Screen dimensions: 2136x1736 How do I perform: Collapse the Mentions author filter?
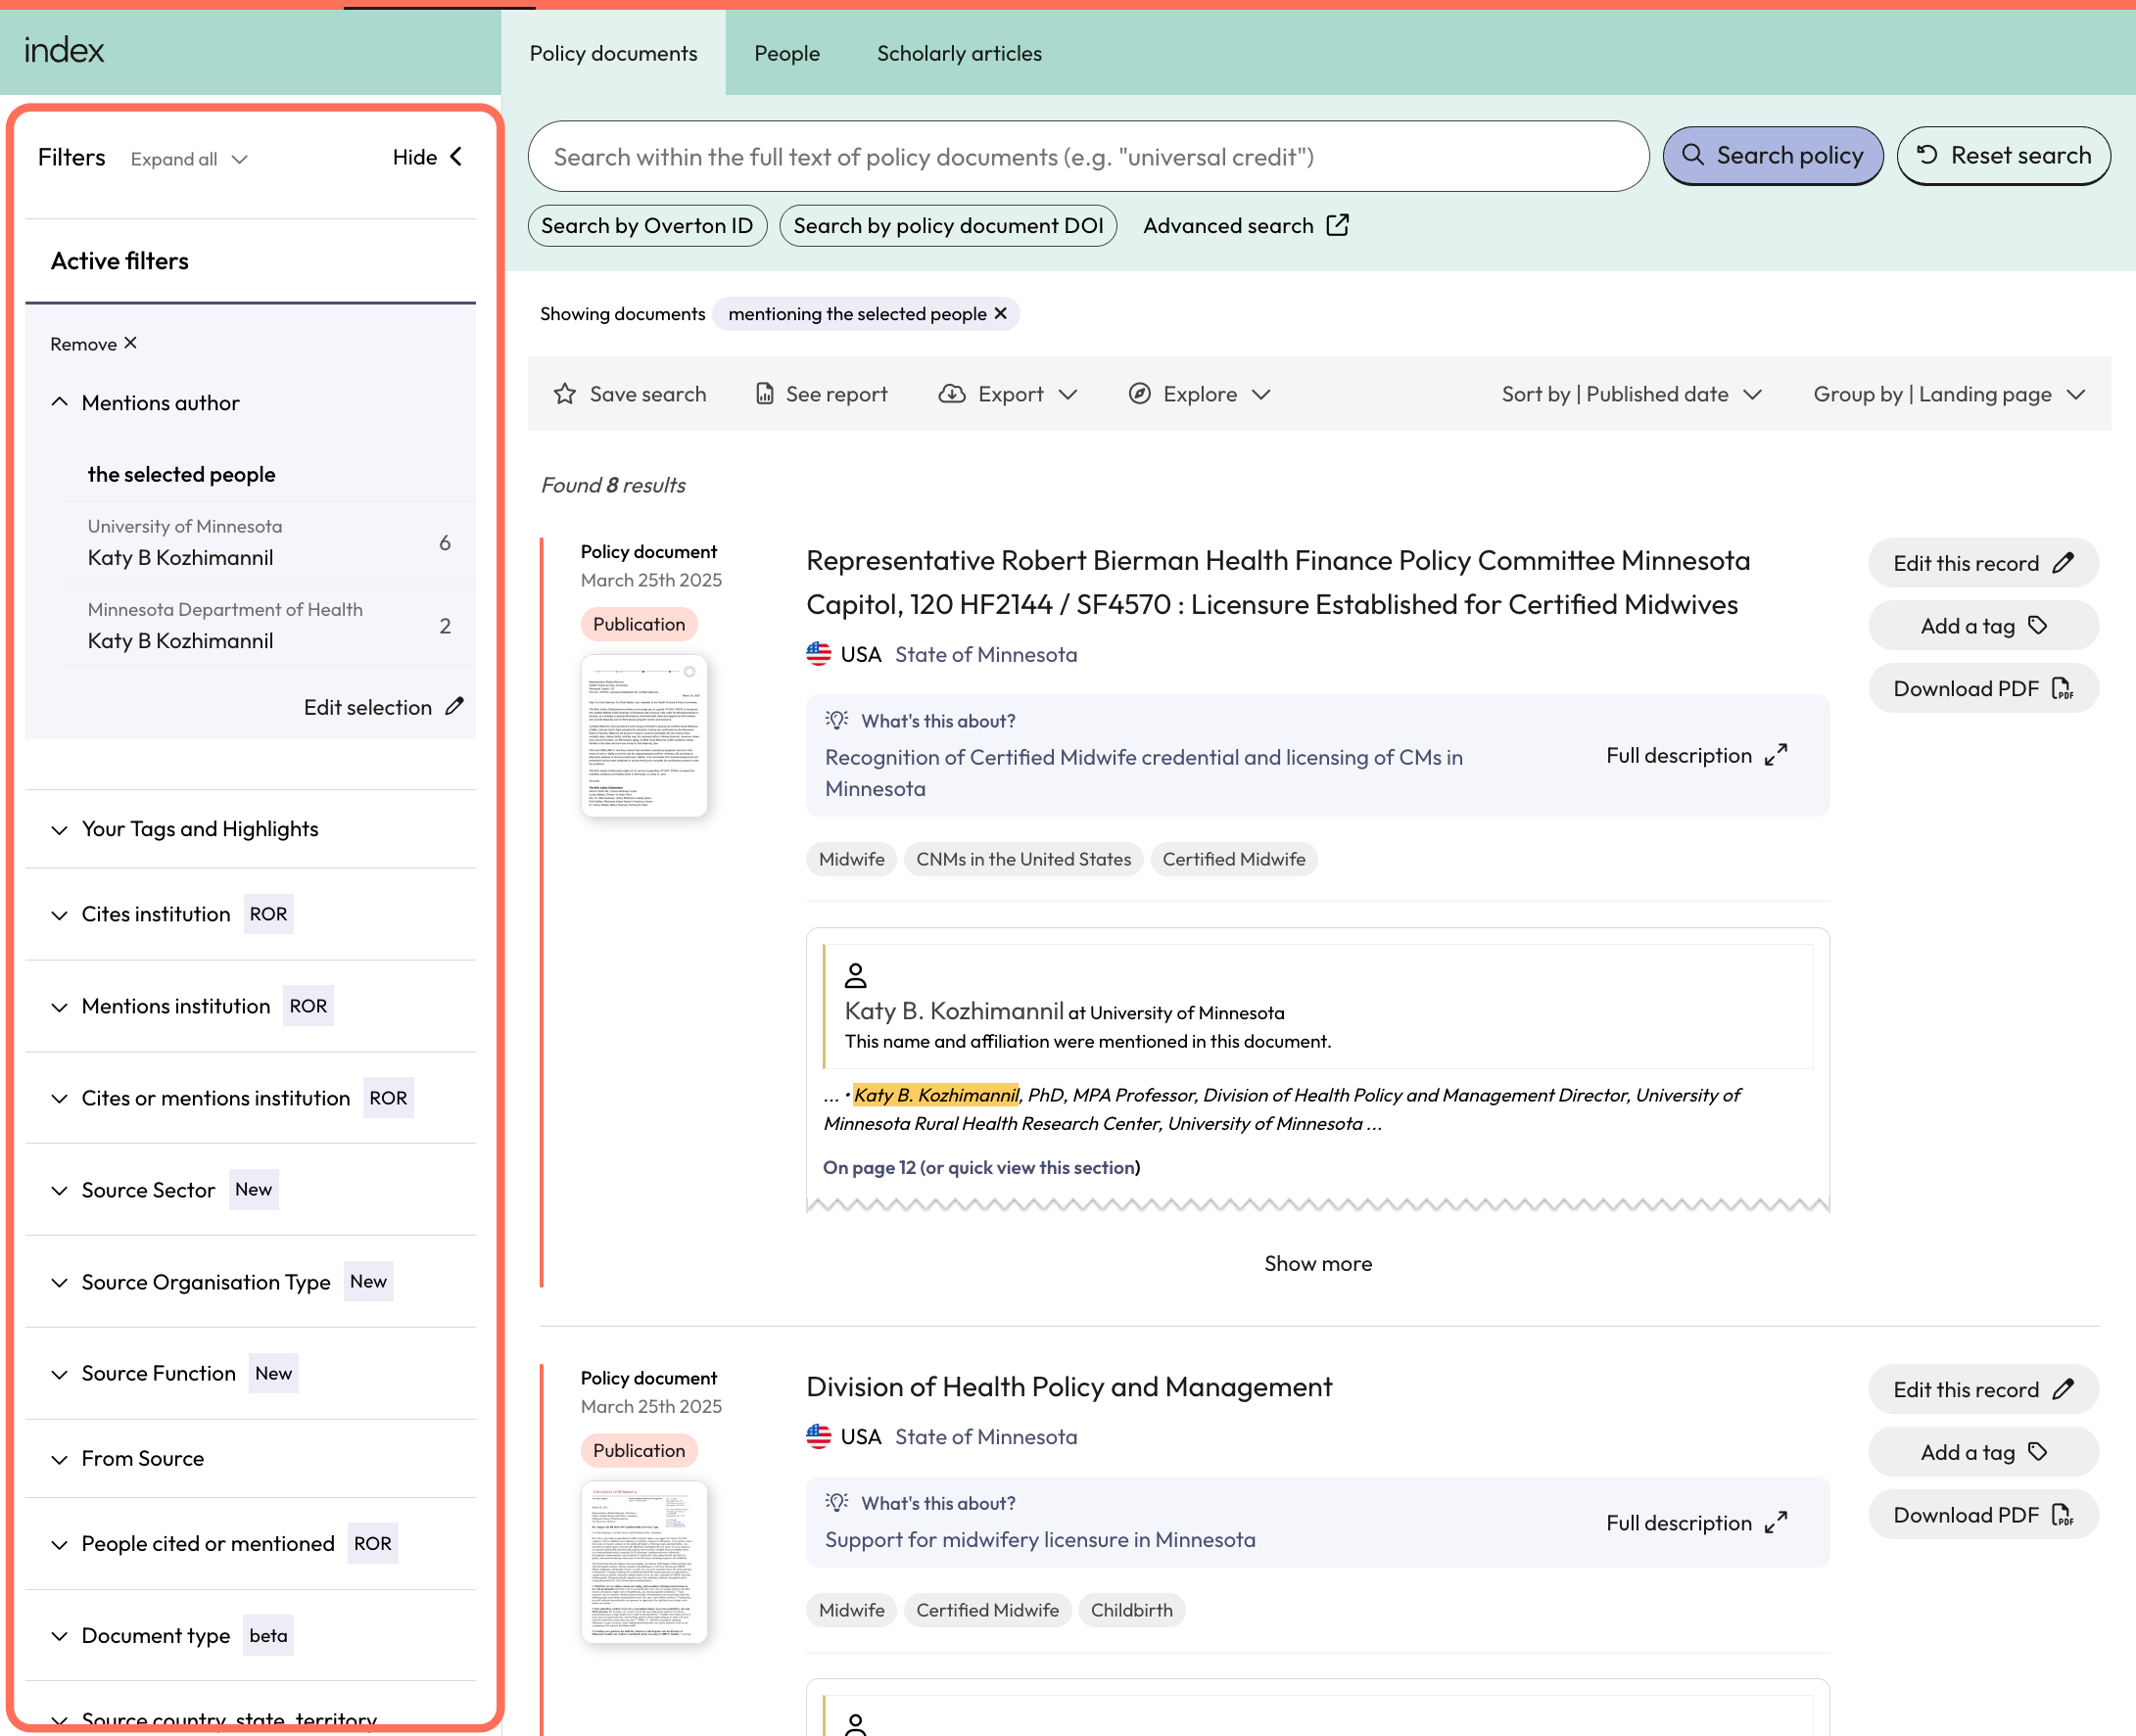click(60, 403)
